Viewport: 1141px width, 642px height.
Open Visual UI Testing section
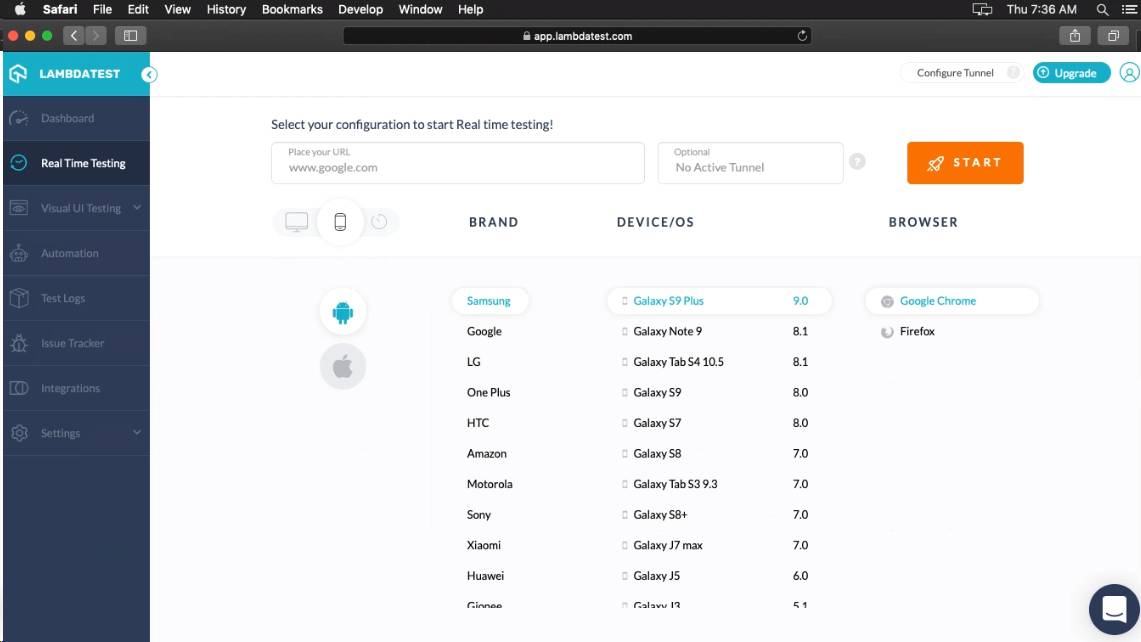point(76,208)
